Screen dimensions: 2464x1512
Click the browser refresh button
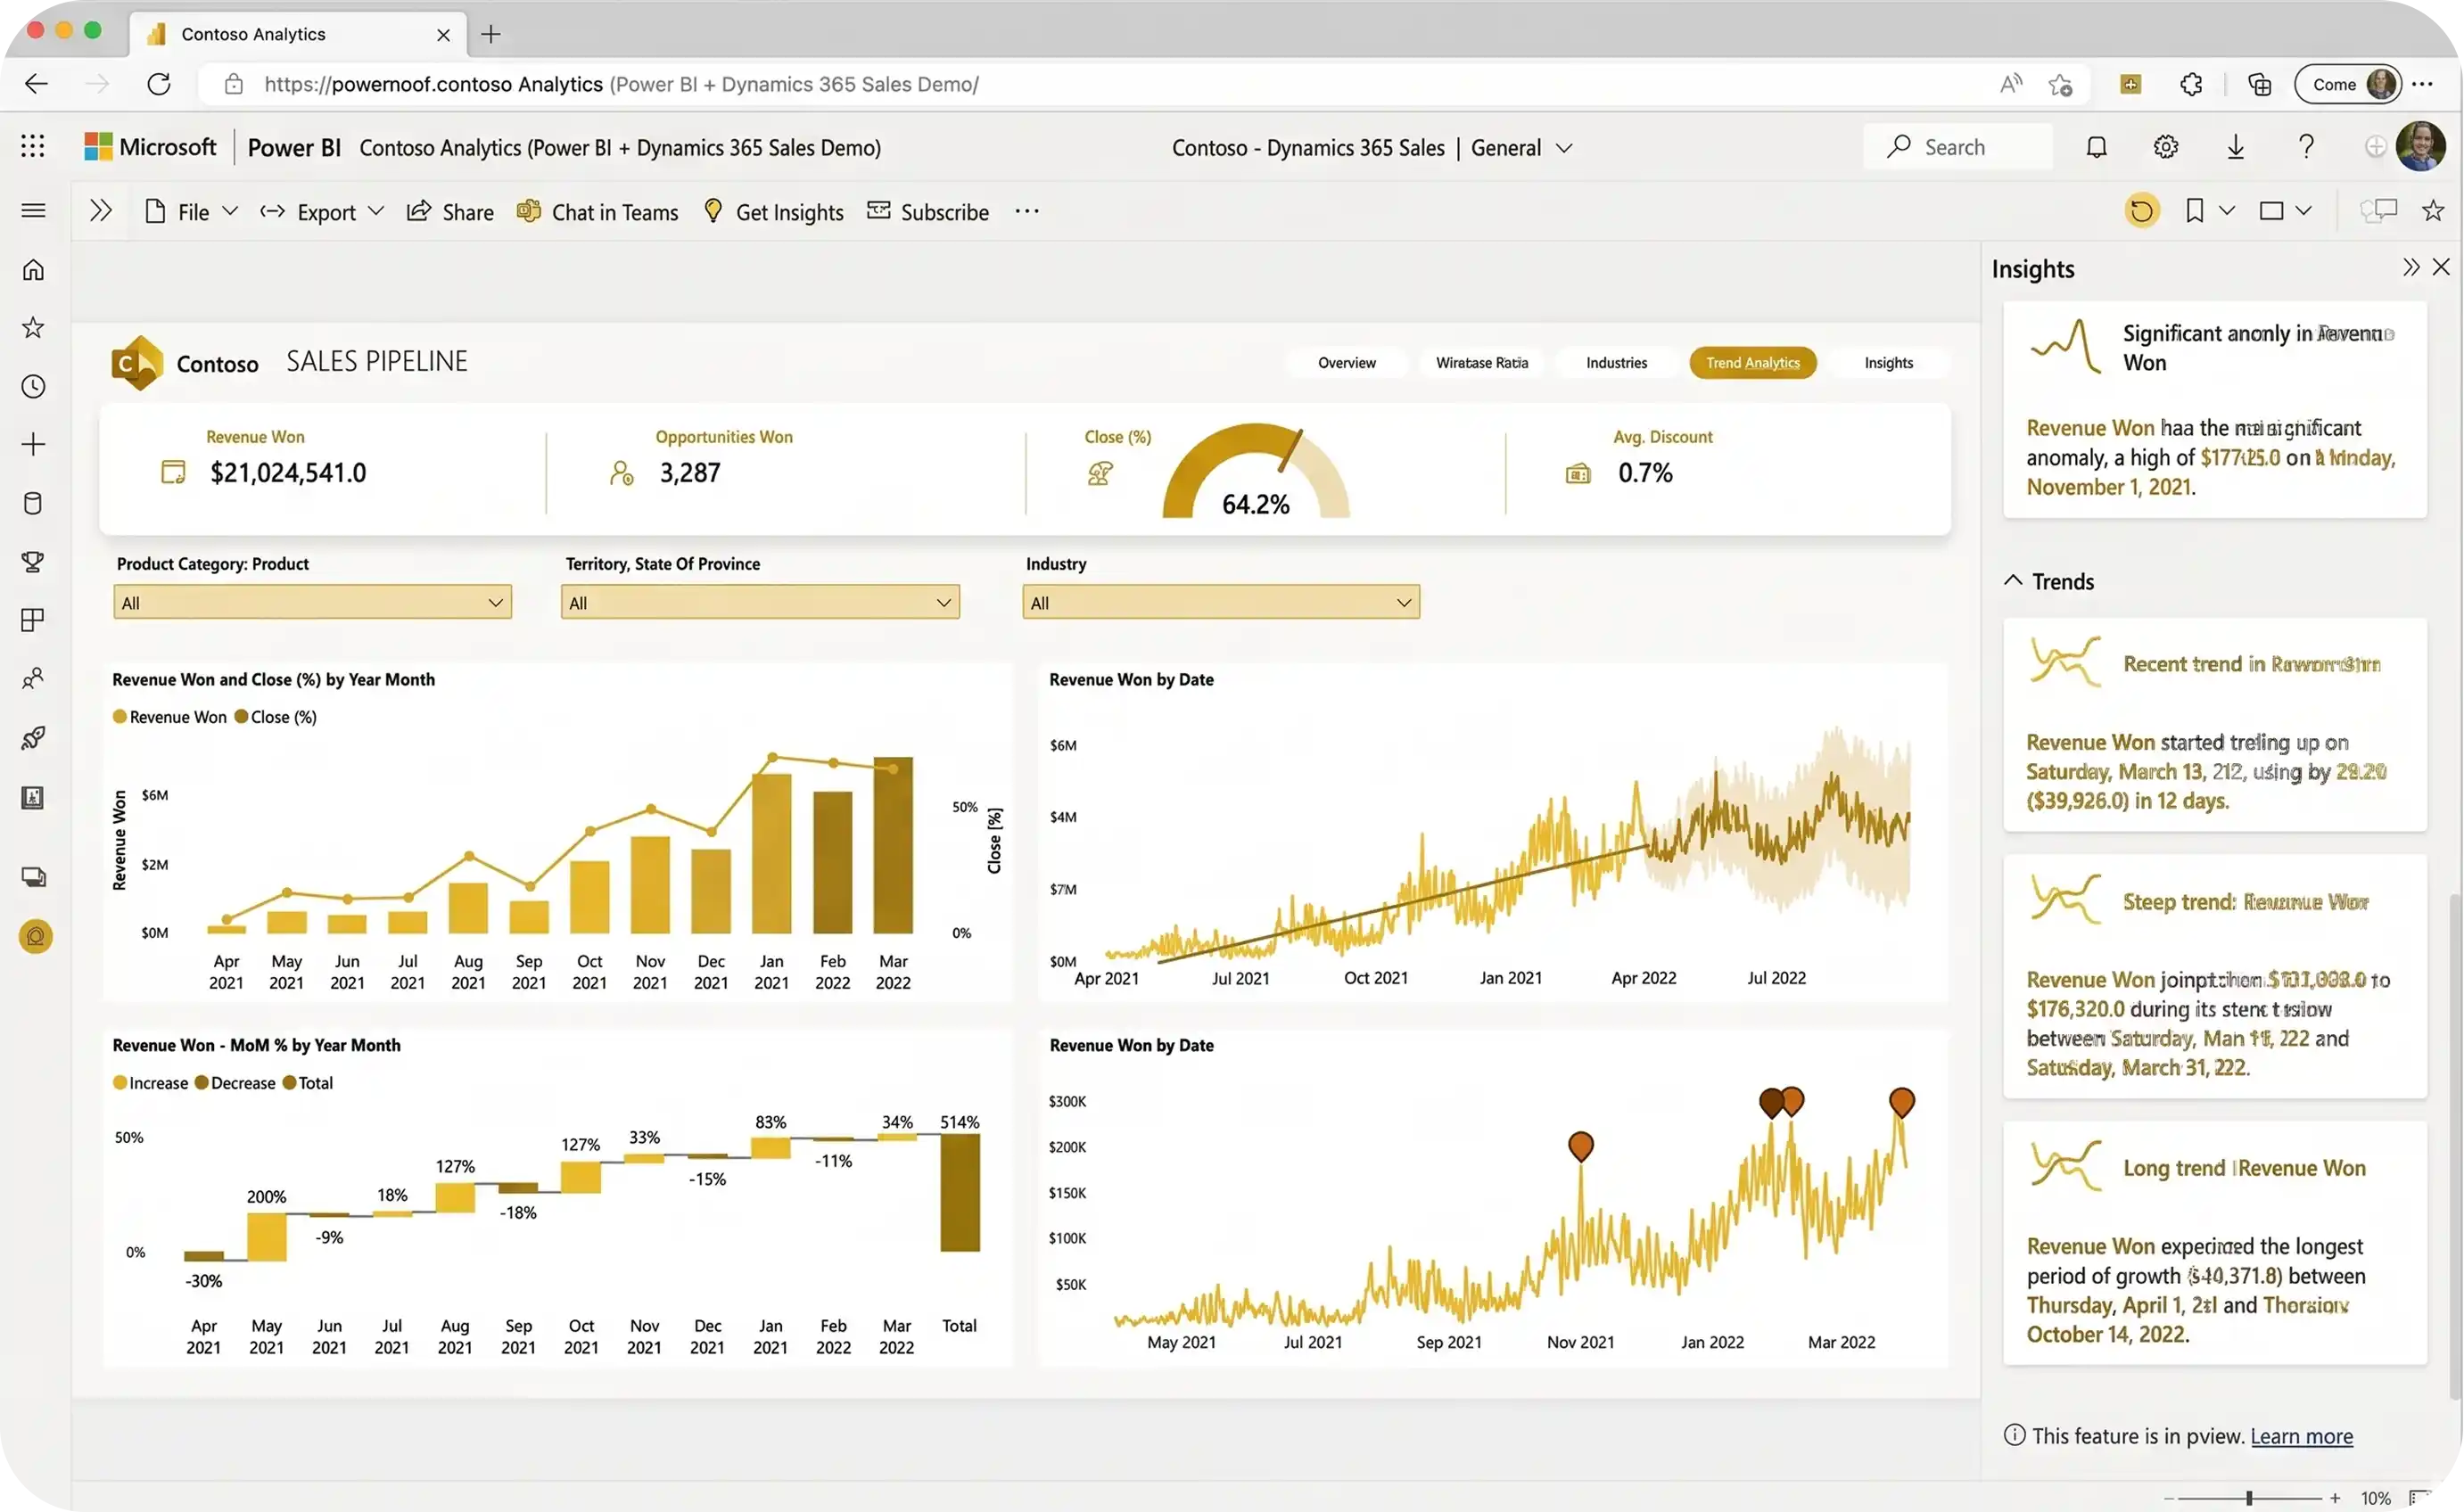[159, 84]
